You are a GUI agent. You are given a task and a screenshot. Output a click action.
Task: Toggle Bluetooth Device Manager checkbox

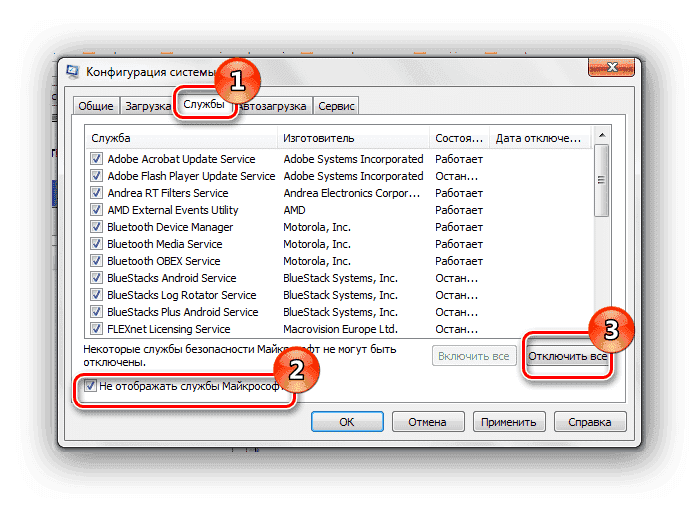click(x=97, y=227)
